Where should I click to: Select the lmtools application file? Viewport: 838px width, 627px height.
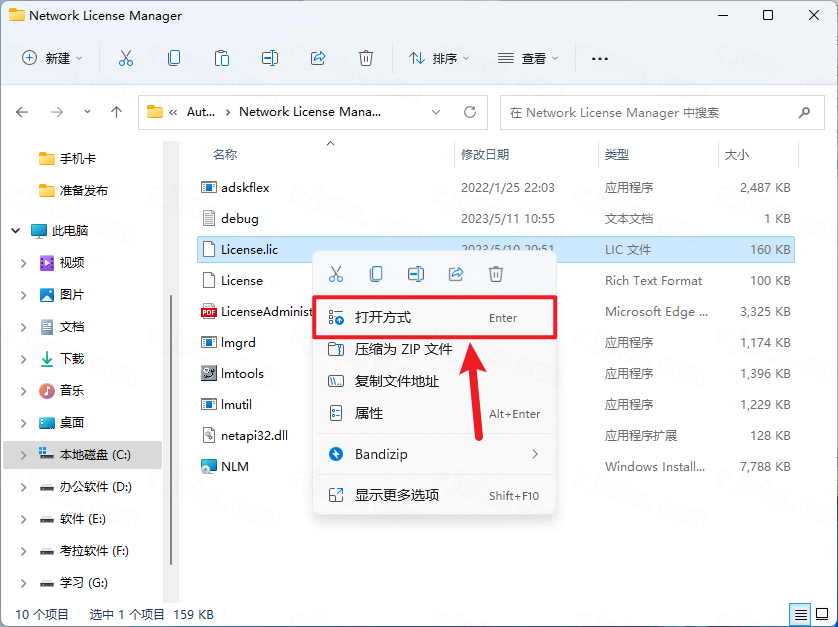click(x=242, y=374)
